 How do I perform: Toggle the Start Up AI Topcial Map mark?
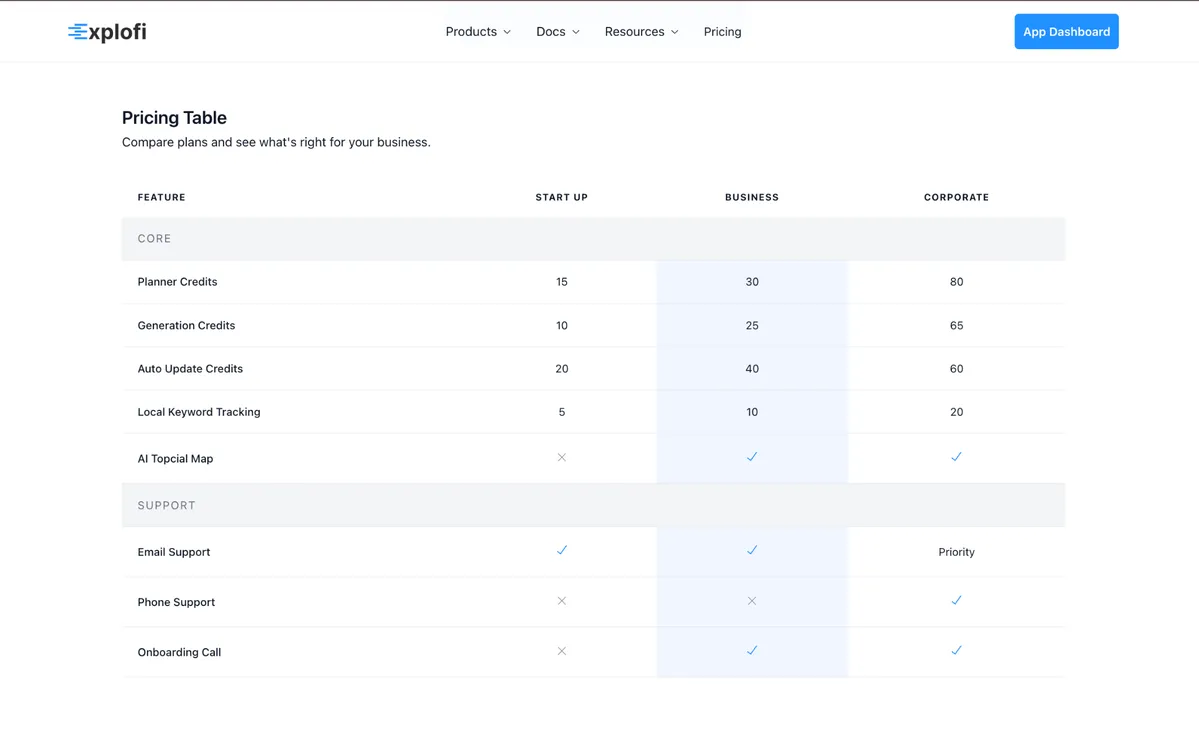click(561, 457)
